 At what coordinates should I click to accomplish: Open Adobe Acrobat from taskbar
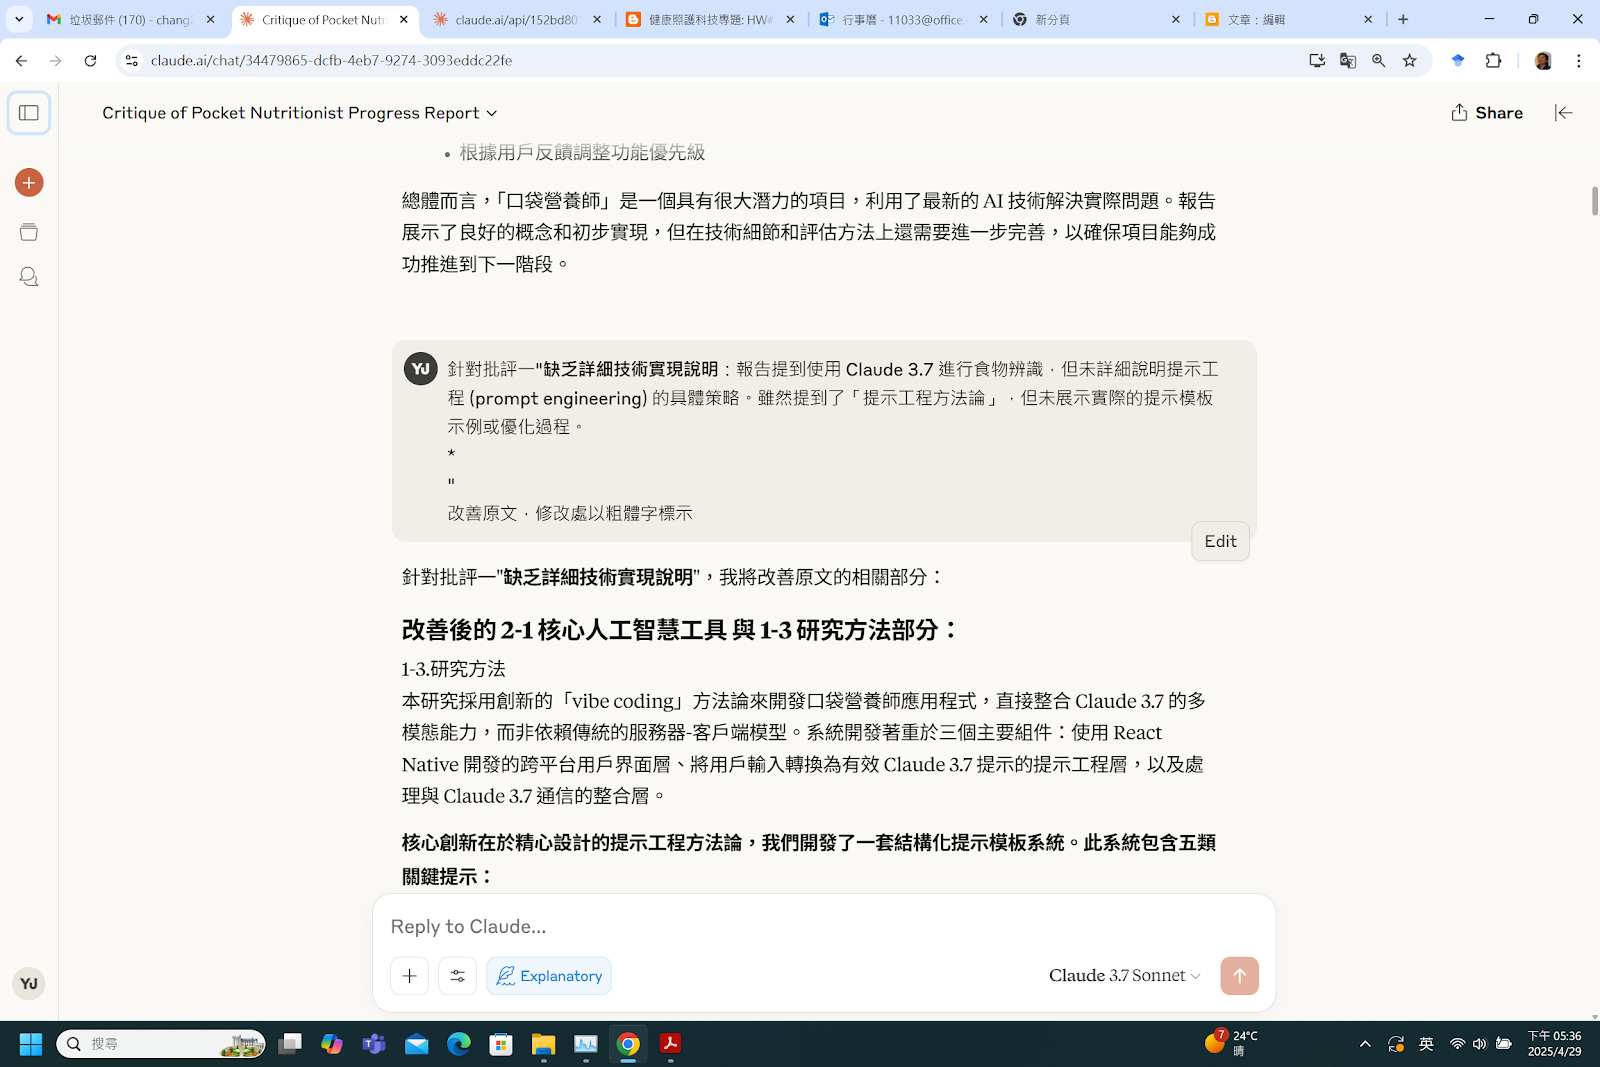[670, 1044]
